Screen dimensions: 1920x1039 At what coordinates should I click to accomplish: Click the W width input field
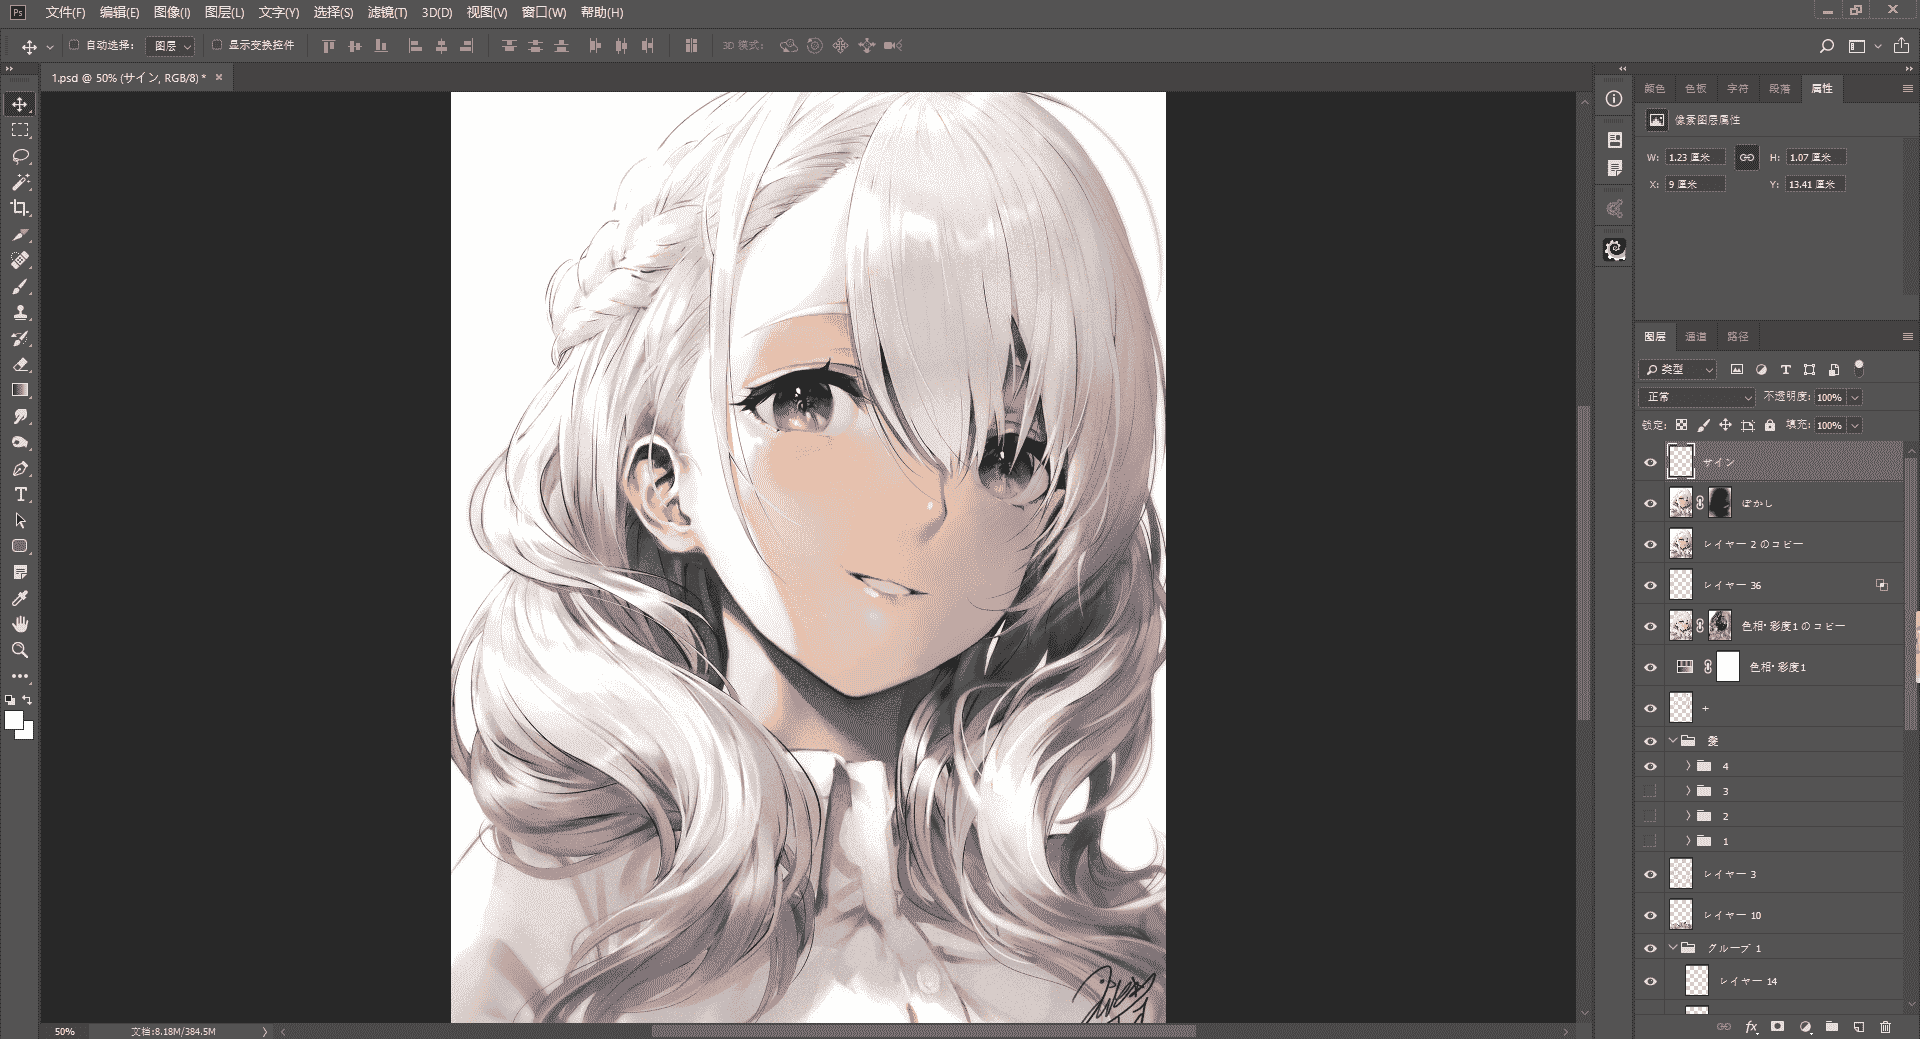1695,157
